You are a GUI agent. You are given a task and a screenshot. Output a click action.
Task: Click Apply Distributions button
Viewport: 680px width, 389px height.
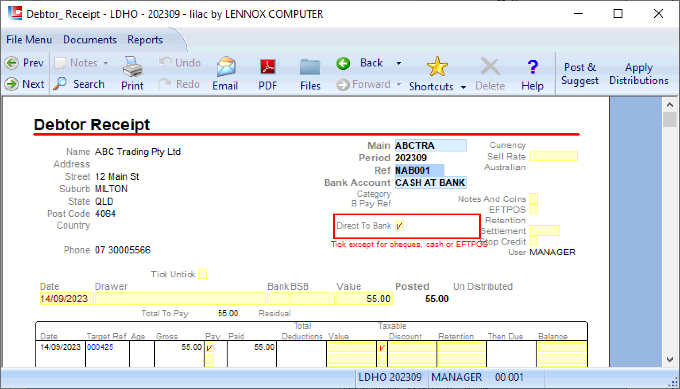coord(639,74)
